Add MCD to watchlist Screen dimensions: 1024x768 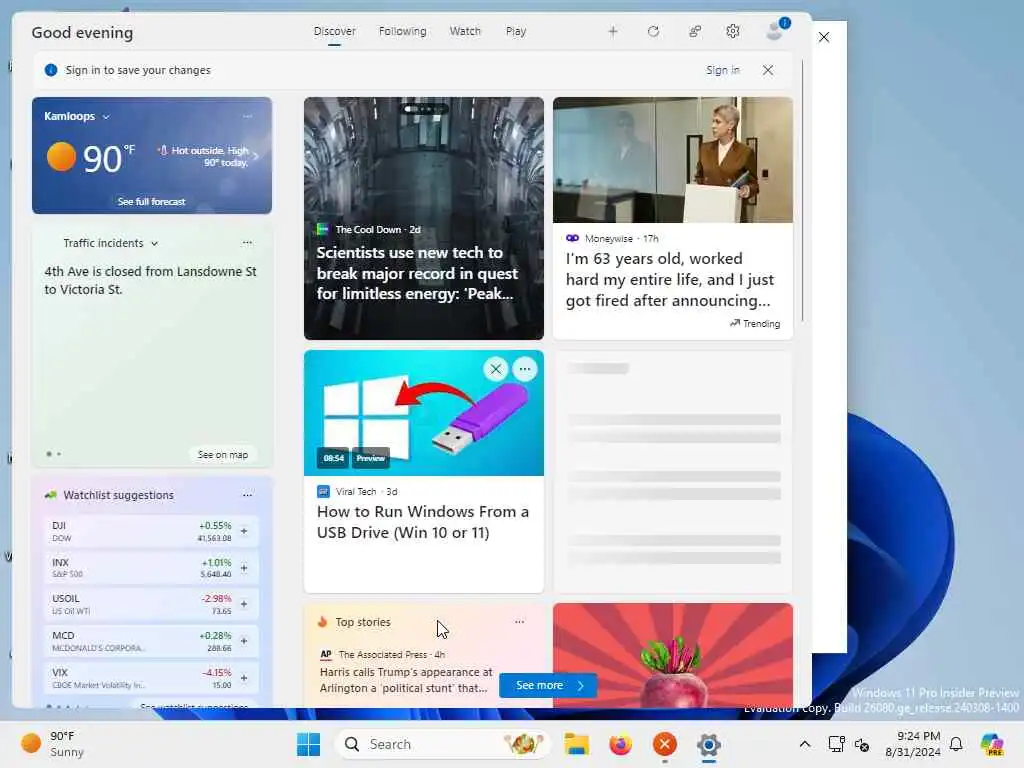point(244,641)
